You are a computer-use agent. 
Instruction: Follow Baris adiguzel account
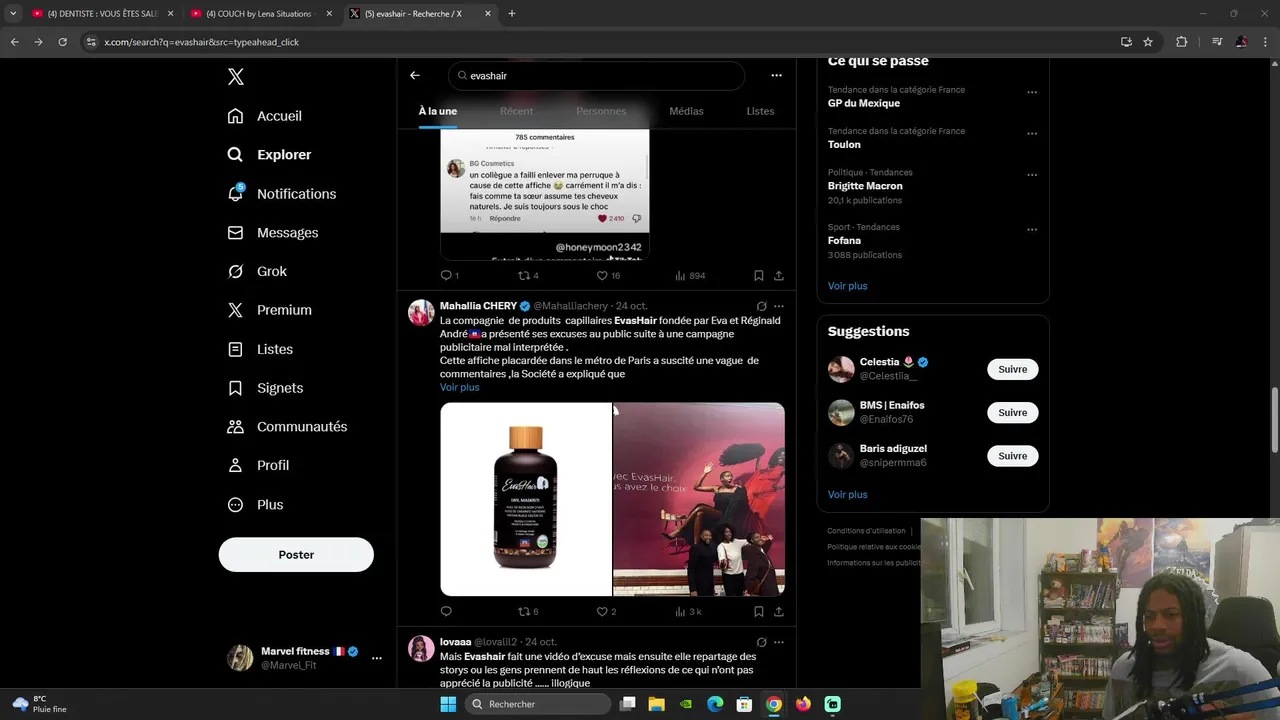point(1012,455)
